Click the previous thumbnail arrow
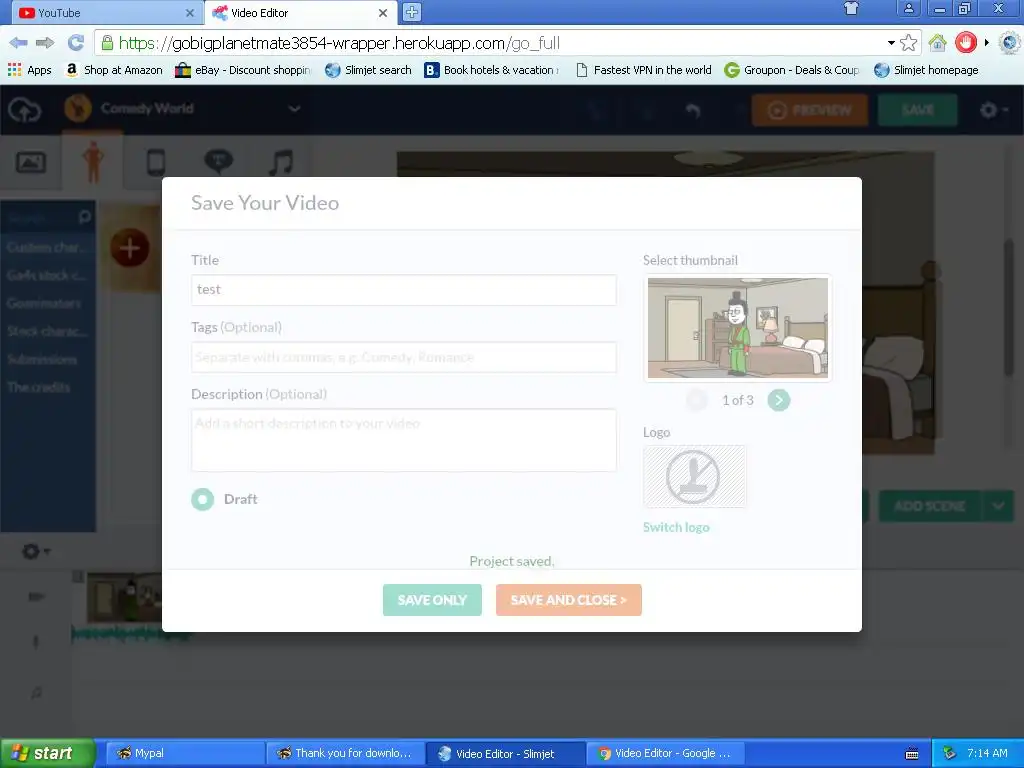The height and width of the screenshot is (768, 1024). click(x=697, y=400)
